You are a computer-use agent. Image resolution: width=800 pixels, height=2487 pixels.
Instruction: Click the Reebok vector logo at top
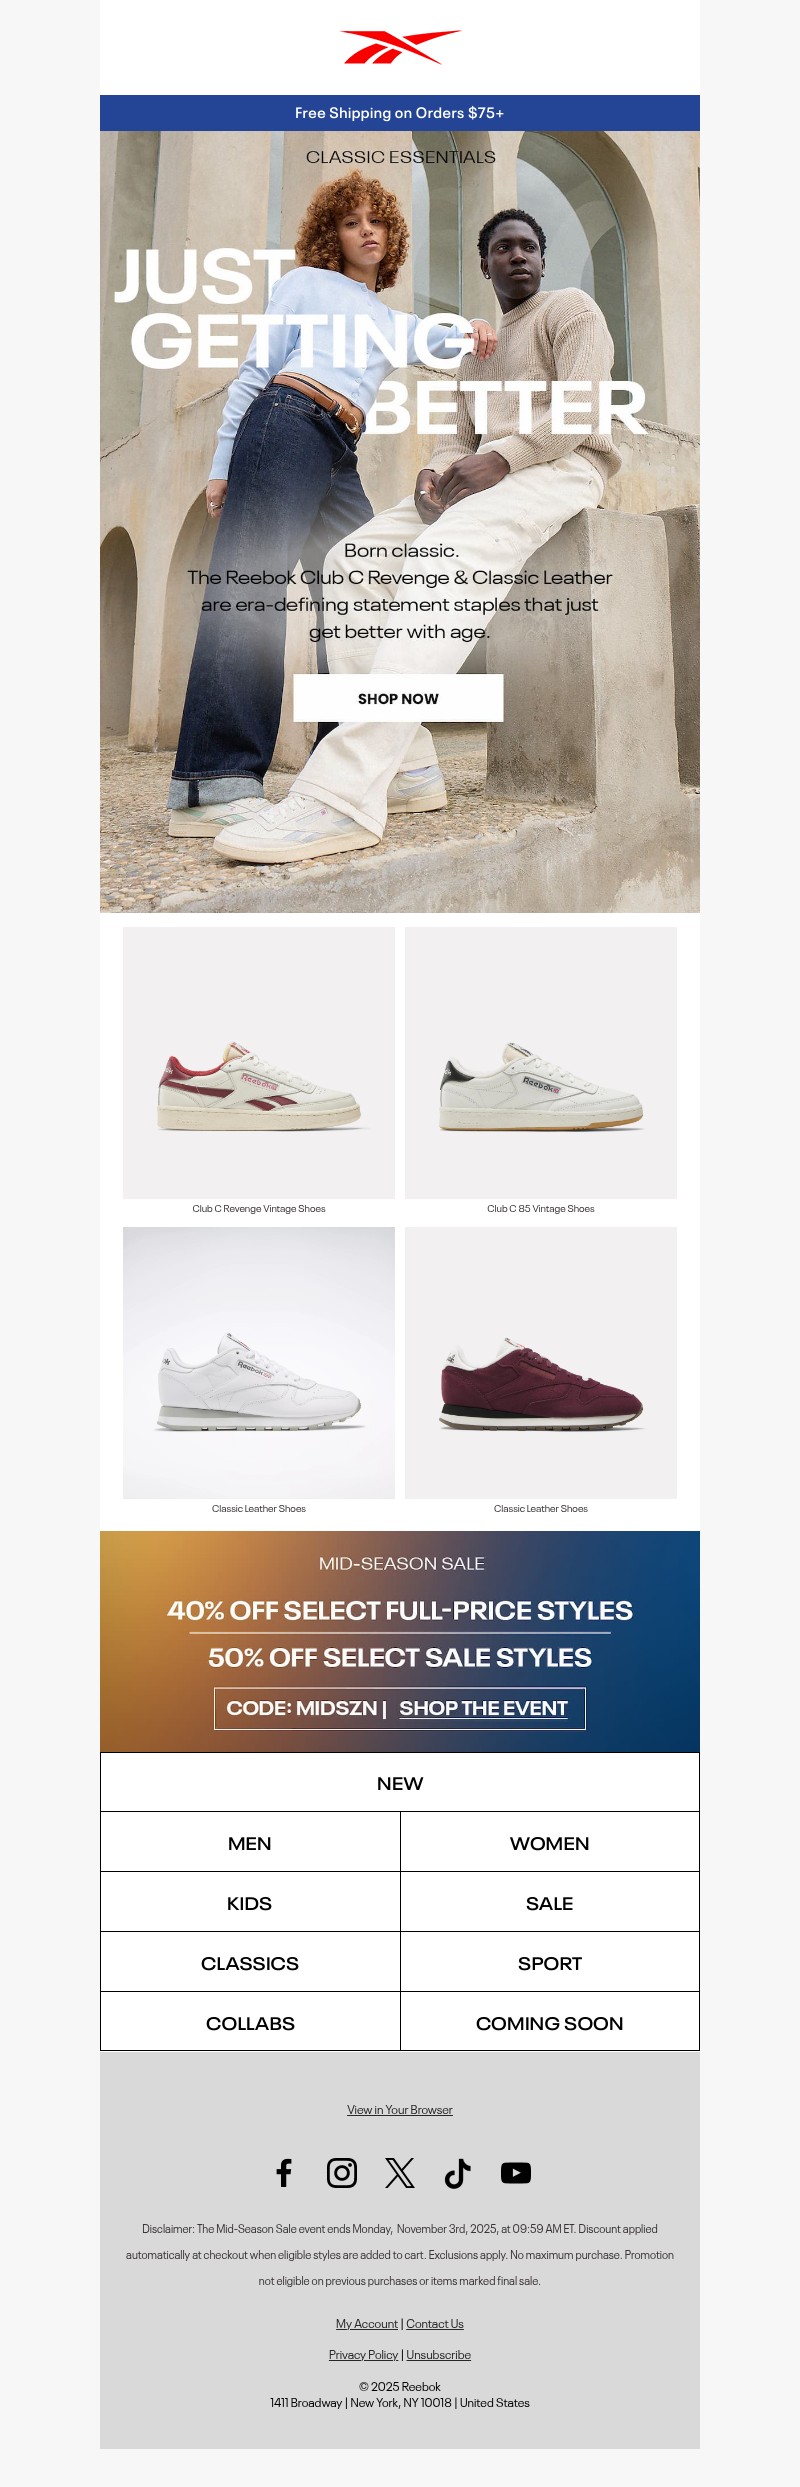pos(400,47)
